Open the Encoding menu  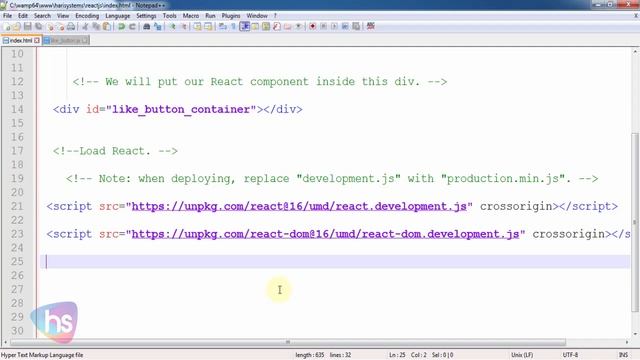[x=87, y=16]
